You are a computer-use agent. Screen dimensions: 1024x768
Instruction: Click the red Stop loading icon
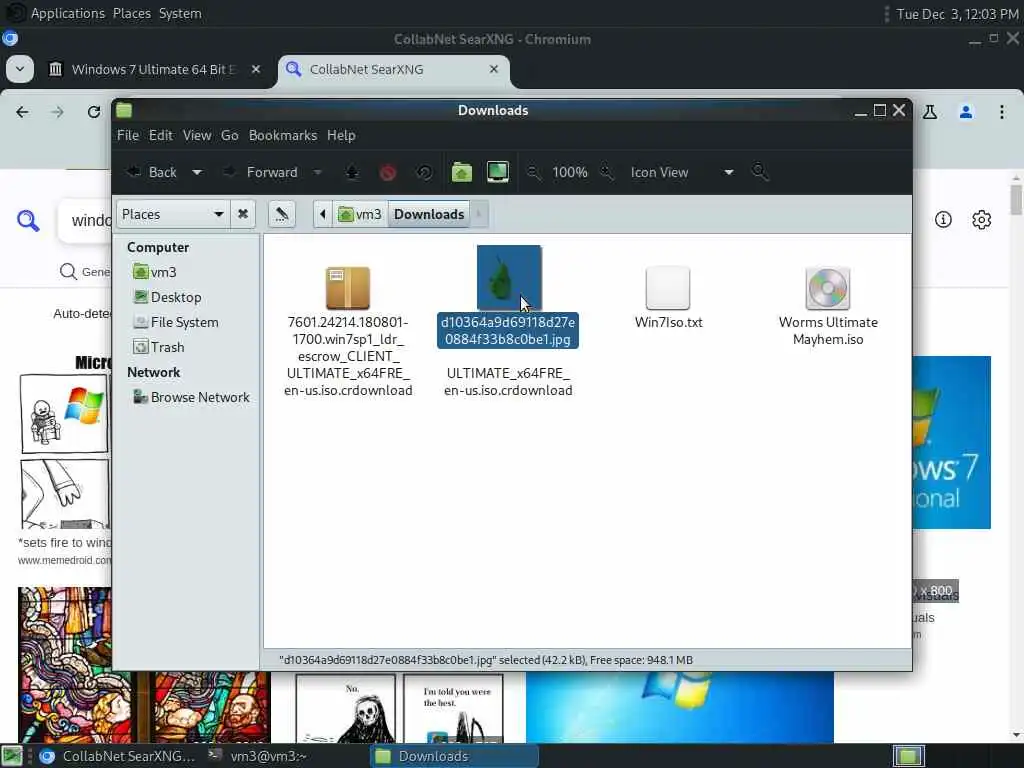pyautogui.click(x=388, y=172)
